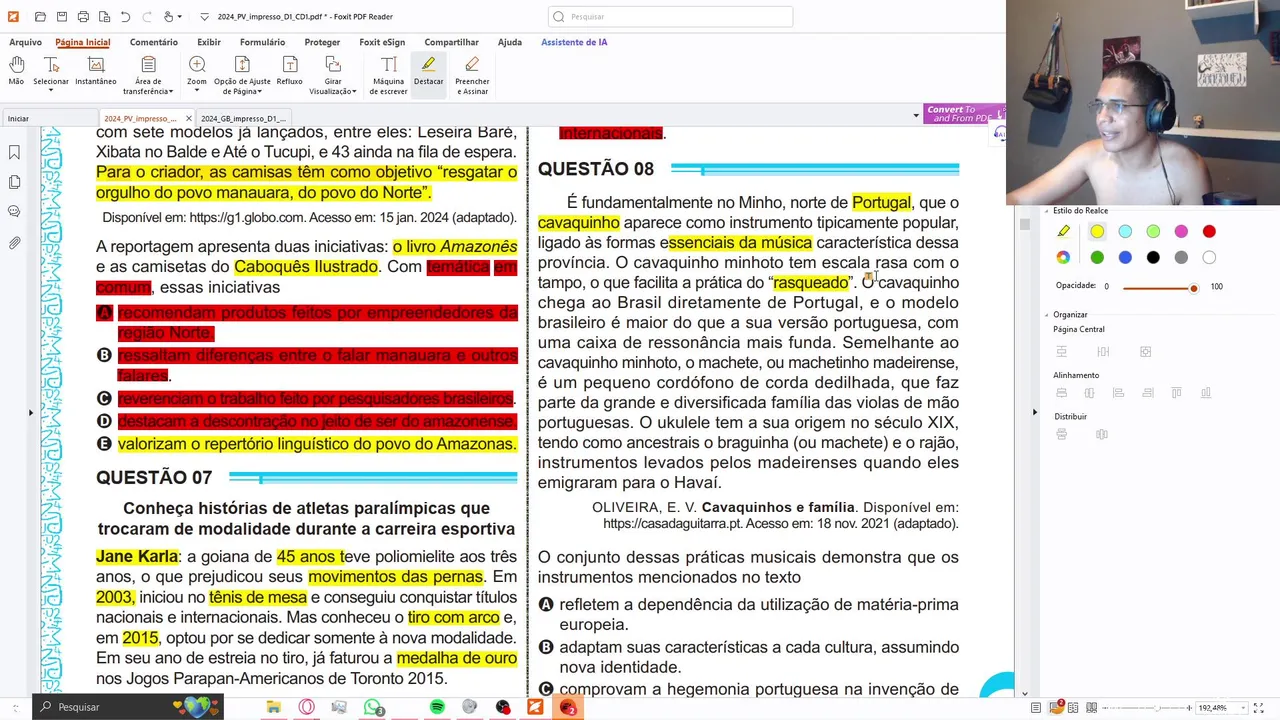
Task: Open Preencher e Assinar tool
Action: tap(472, 75)
